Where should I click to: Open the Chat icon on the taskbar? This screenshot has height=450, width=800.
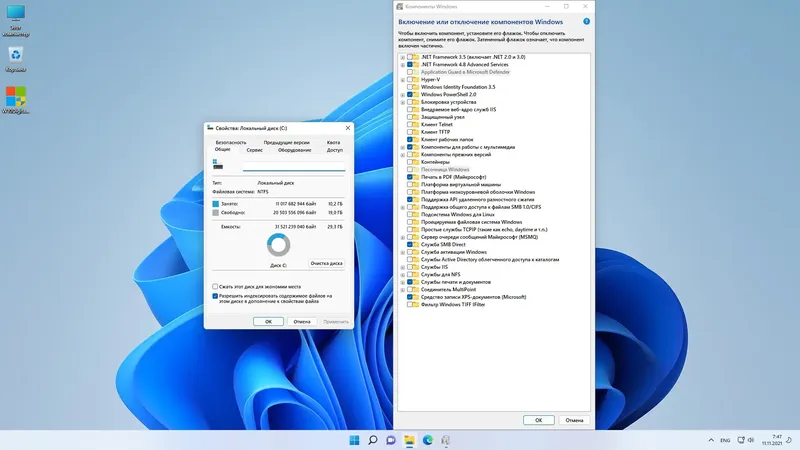(391, 440)
